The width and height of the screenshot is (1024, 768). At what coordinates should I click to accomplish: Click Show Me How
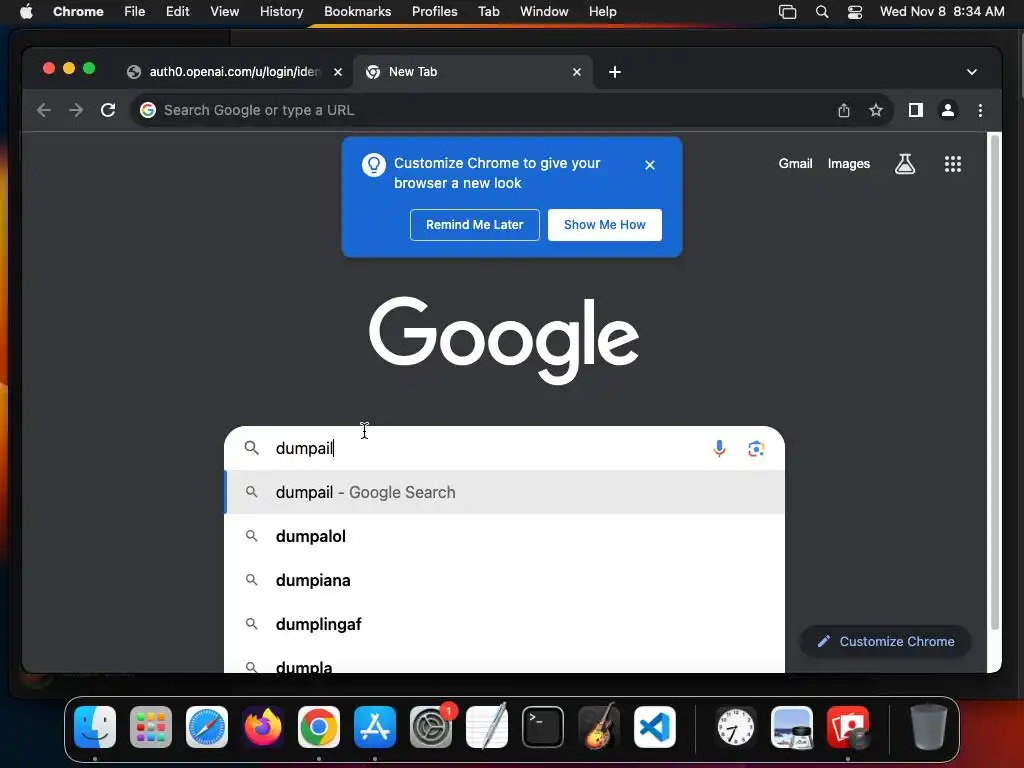click(x=605, y=225)
